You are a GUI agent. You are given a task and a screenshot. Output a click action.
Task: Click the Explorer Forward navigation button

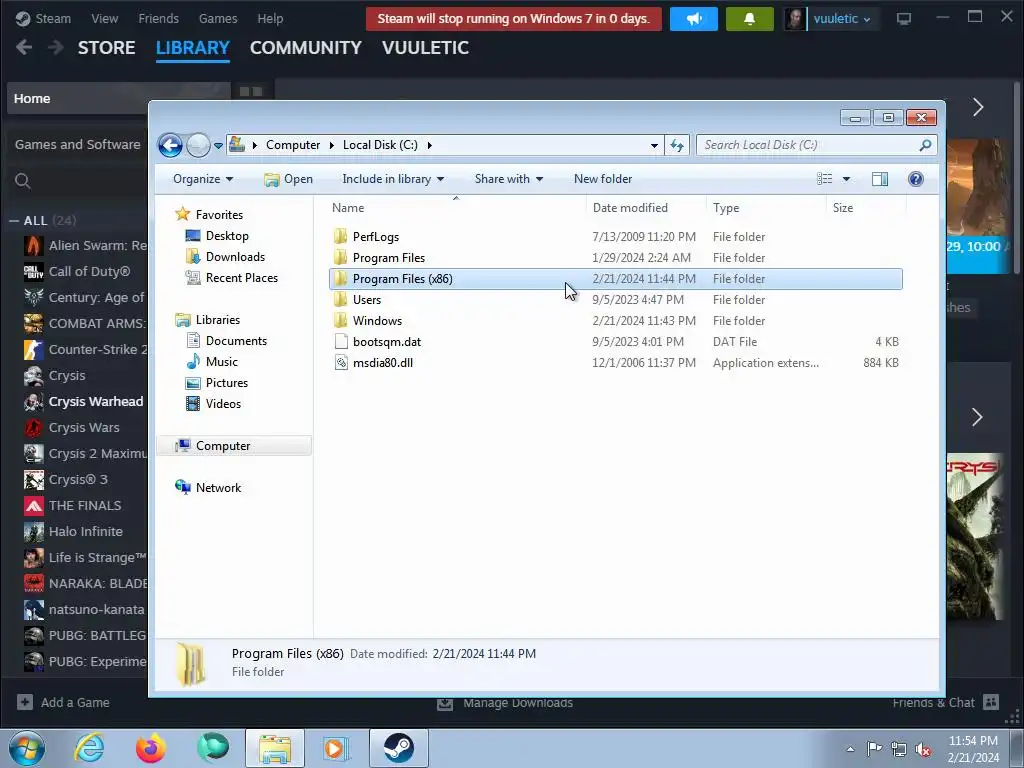pyautogui.click(x=198, y=145)
